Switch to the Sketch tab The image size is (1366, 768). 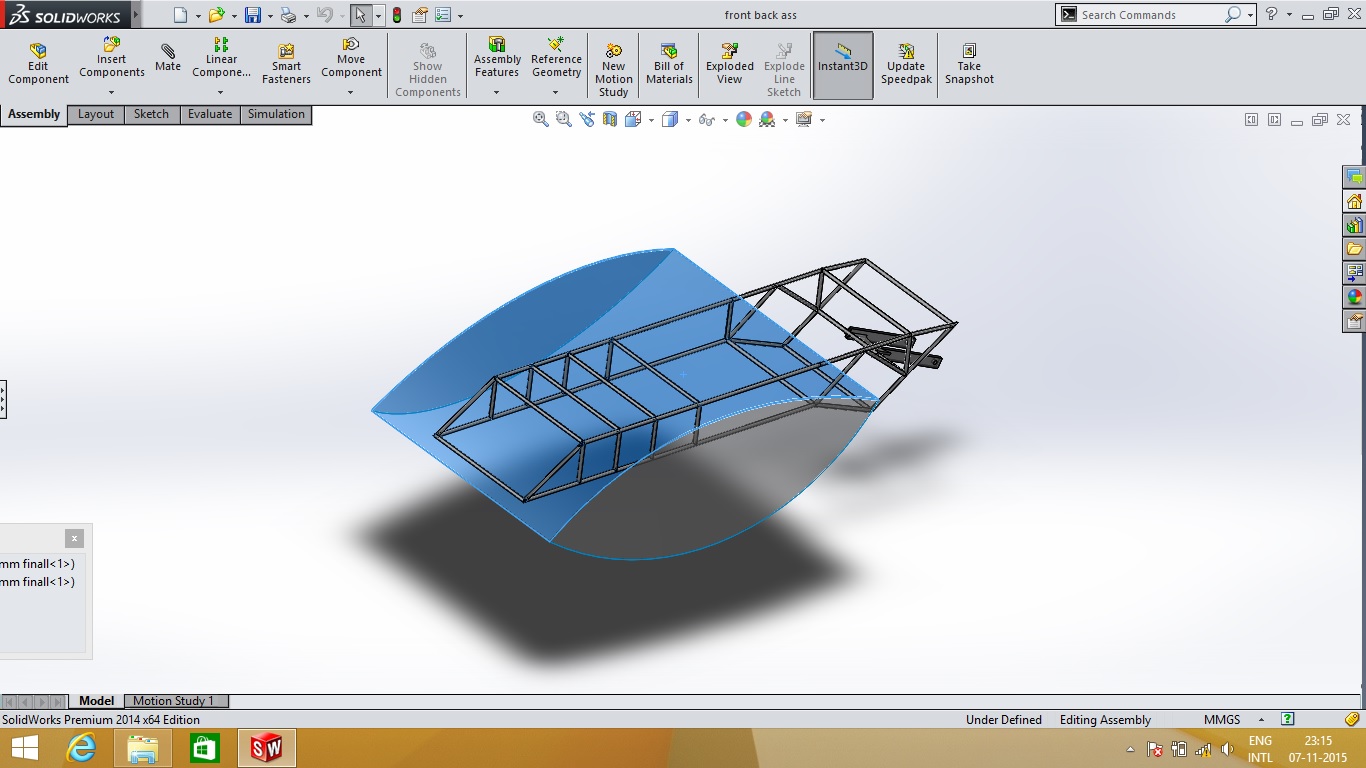[x=152, y=114]
